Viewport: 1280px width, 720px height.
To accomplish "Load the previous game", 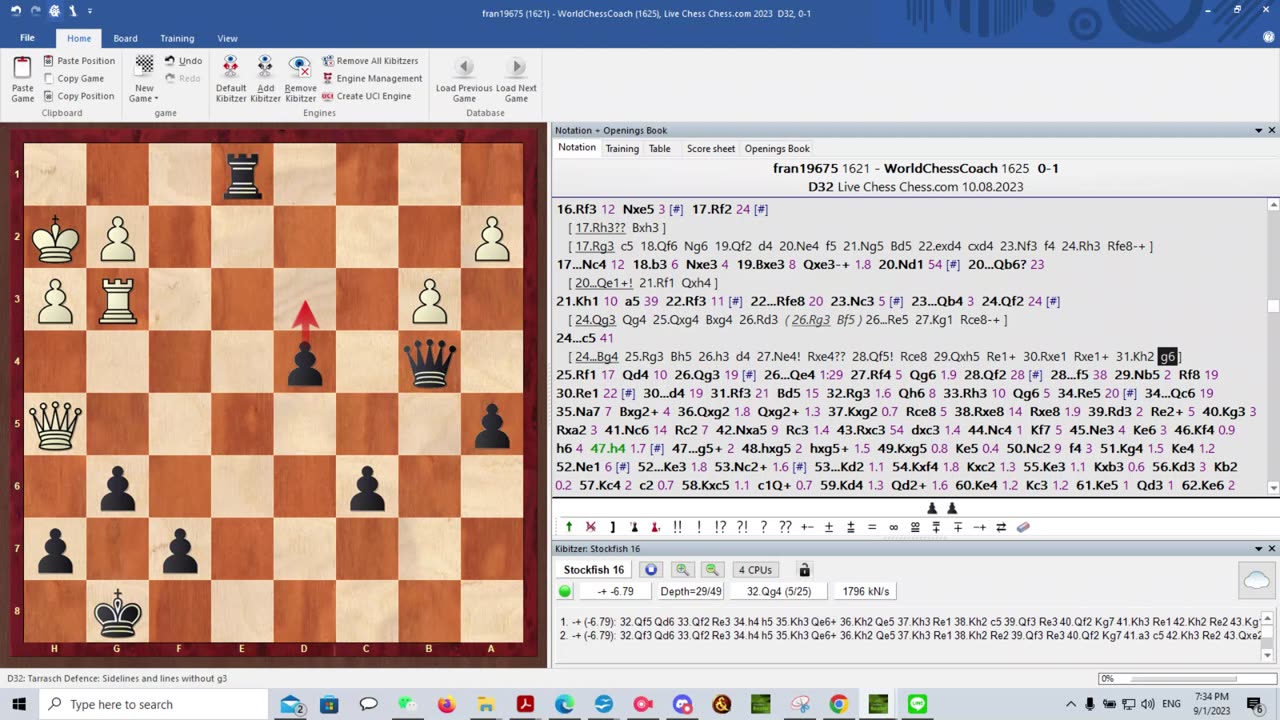I will click(x=464, y=78).
